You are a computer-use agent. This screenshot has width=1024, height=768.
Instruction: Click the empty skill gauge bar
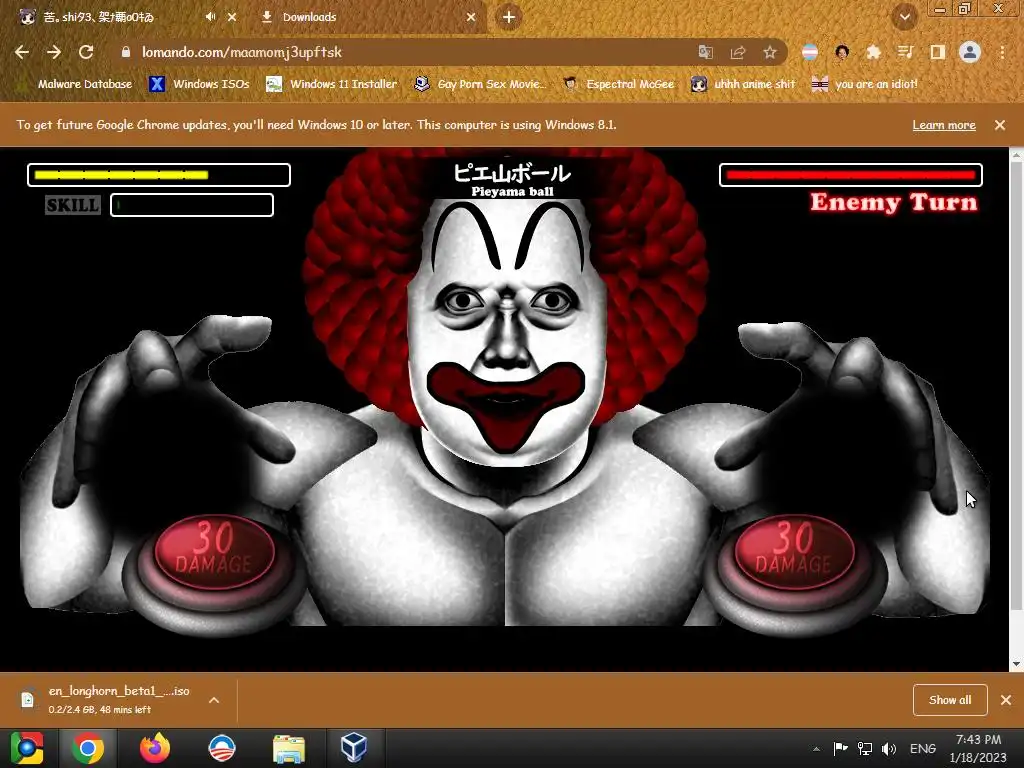192,205
